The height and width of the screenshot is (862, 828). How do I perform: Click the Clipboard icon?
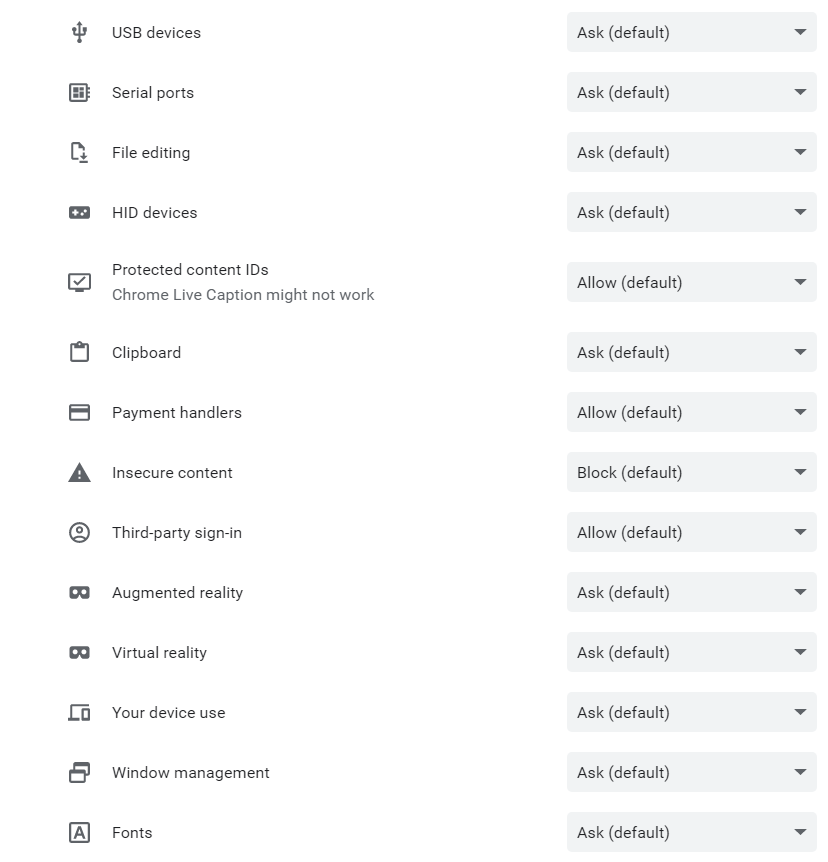coord(79,353)
